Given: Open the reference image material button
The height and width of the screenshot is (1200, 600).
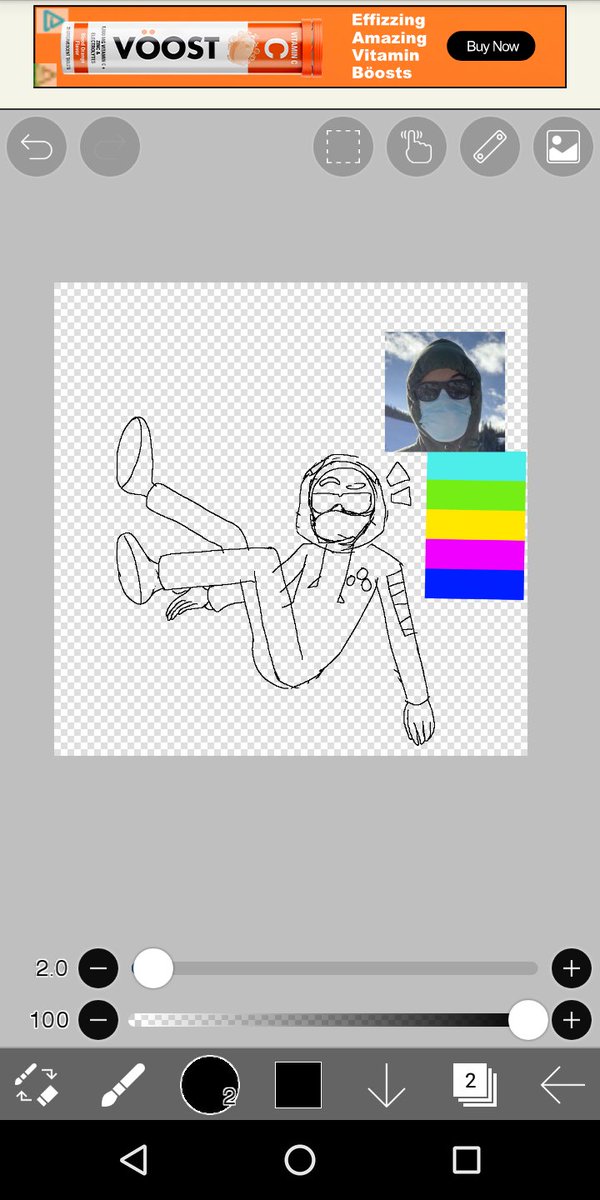Looking at the screenshot, I should [x=563, y=147].
